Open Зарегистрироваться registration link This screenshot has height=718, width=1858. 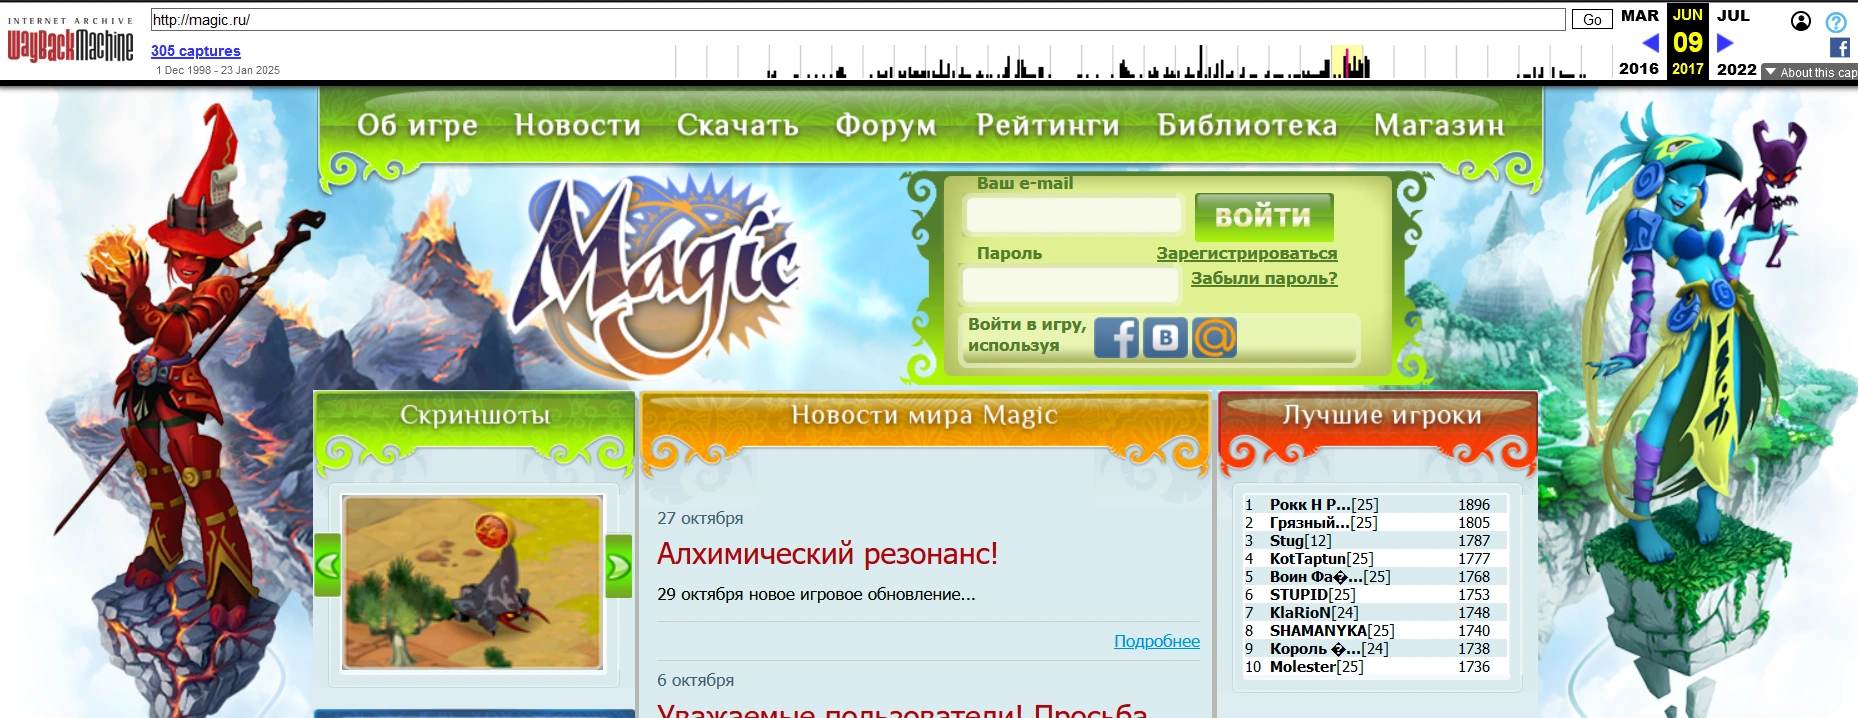click(1247, 253)
